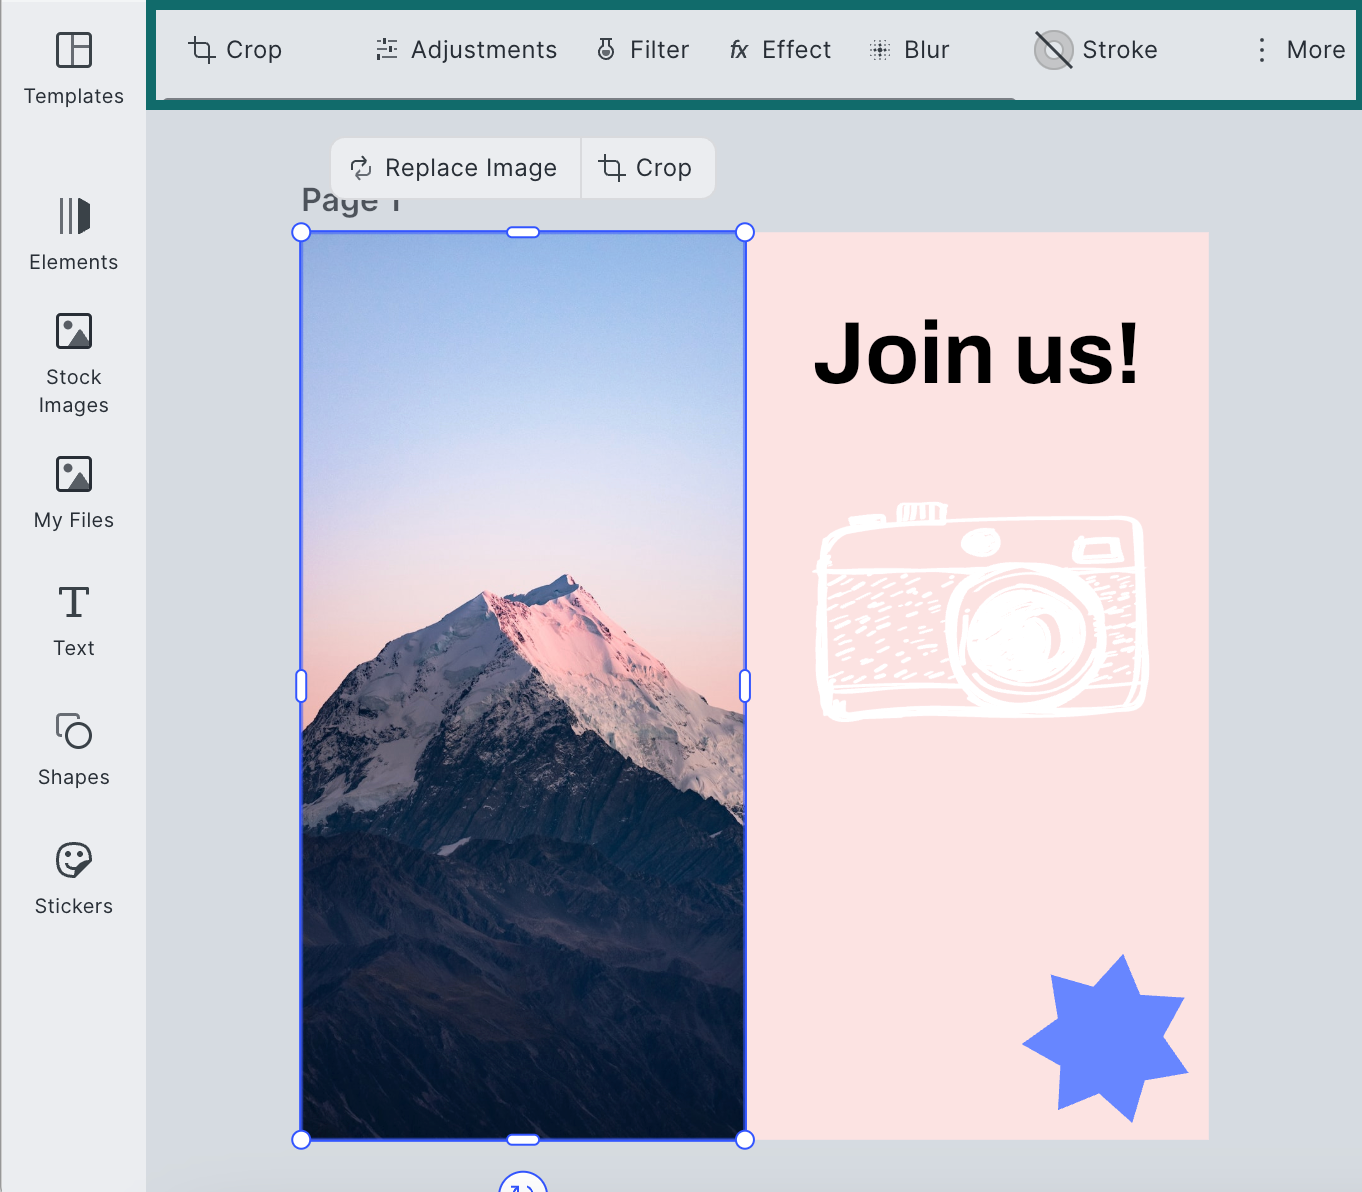Open the My Files panel
Screen dimensions: 1362x1192
pyautogui.click(x=74, y=492)
